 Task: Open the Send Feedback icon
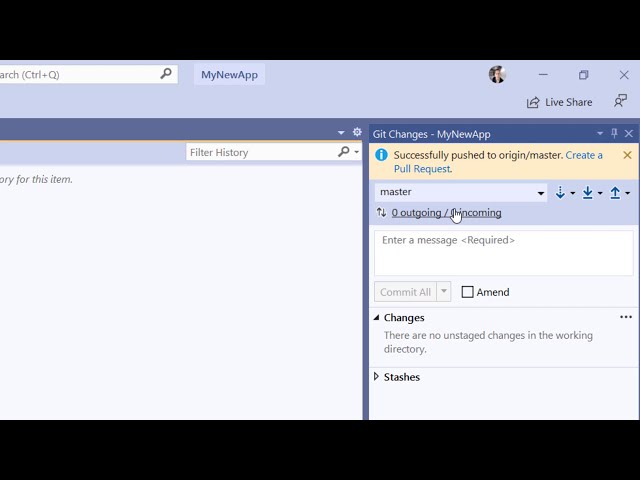pos(620,101)
